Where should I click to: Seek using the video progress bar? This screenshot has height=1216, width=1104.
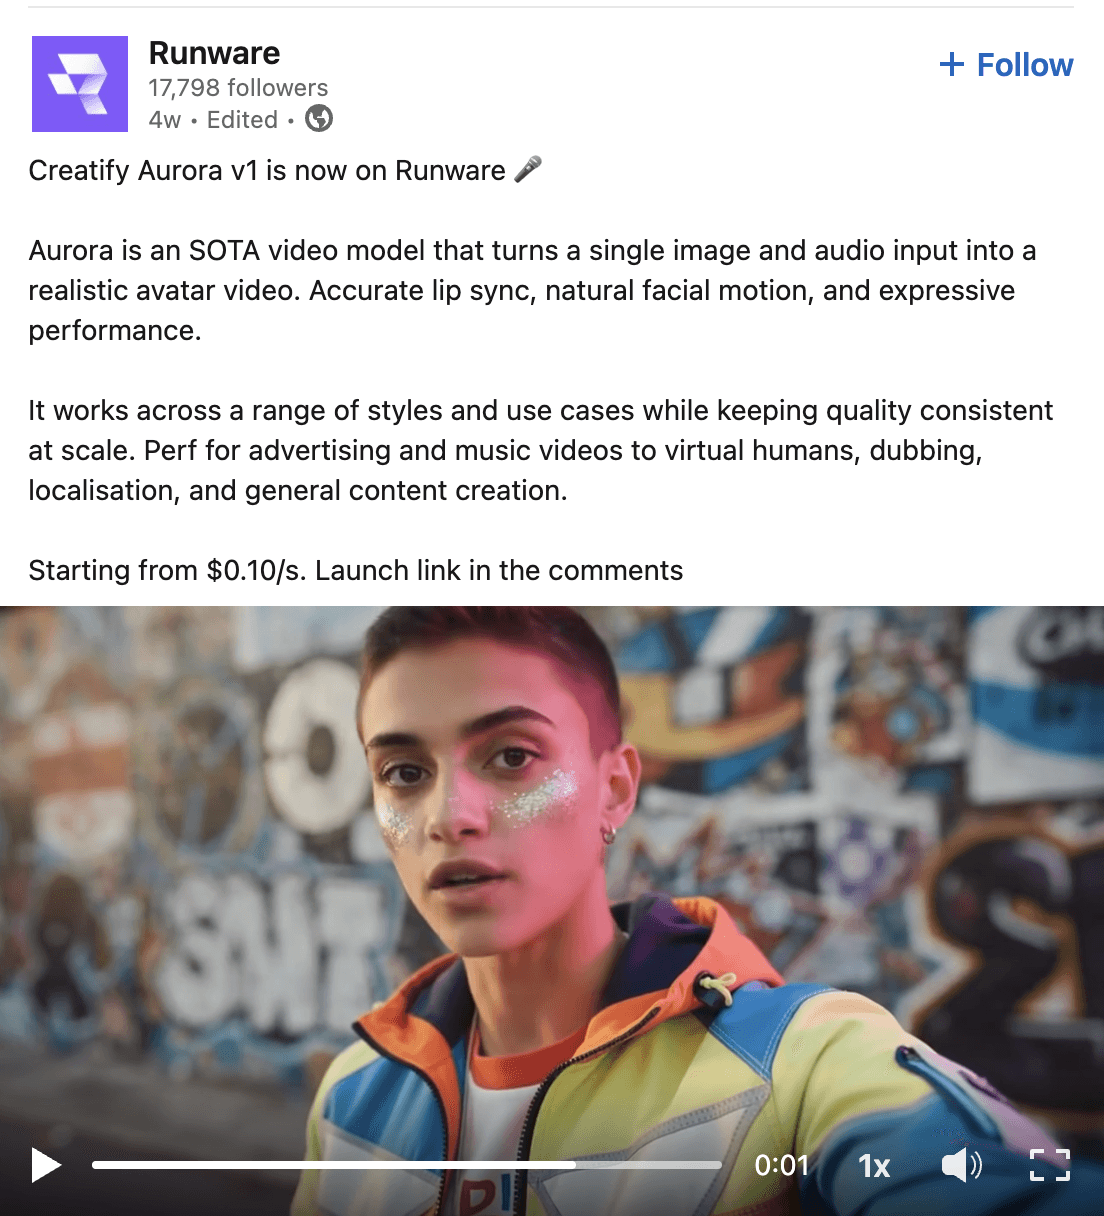coord(407,1165)
